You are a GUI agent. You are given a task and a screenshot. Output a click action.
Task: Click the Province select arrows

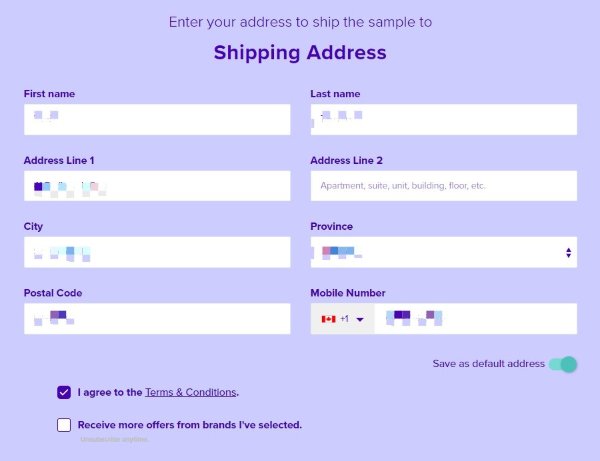click(568, 252)
